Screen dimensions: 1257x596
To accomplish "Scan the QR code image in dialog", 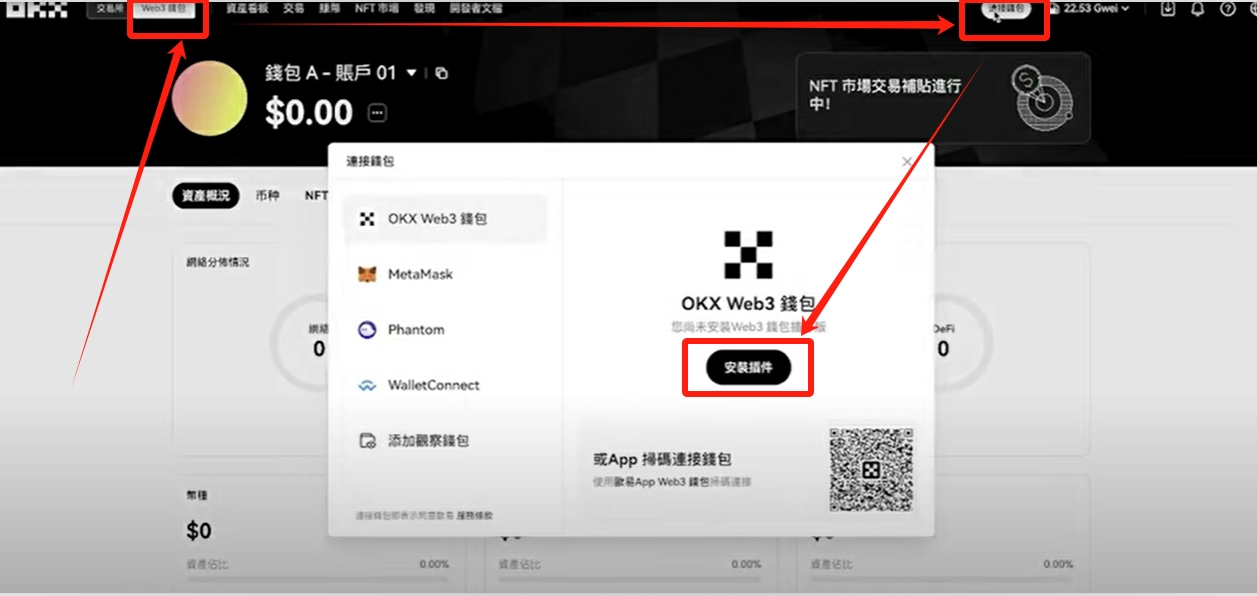I will (x=871, y=469).
